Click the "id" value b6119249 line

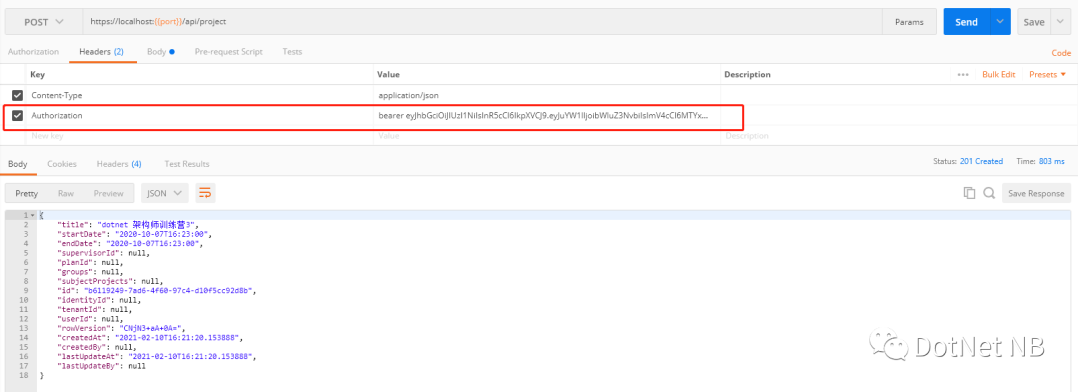157,291
